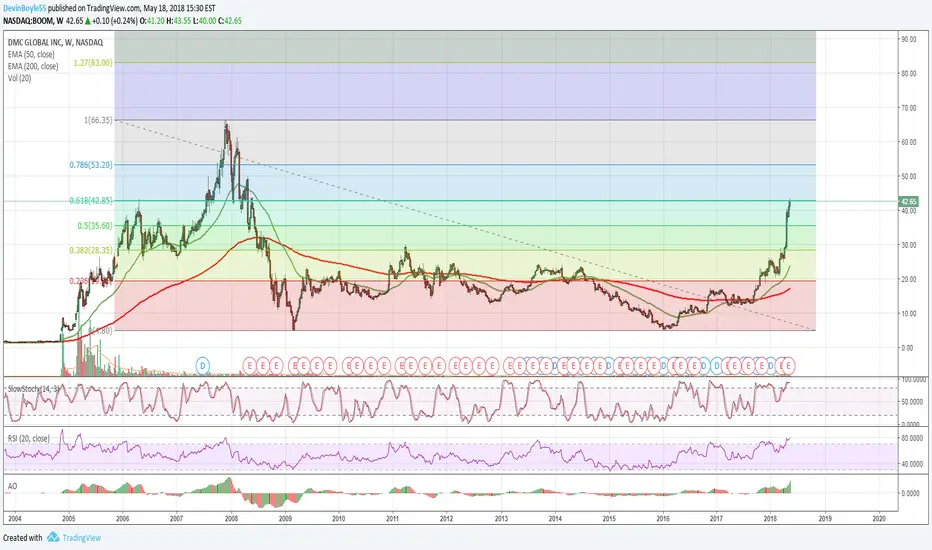The image size is (932, 550).
Task: Click the TradingView cloud logo icon
Action: click(x=53, y=538)
